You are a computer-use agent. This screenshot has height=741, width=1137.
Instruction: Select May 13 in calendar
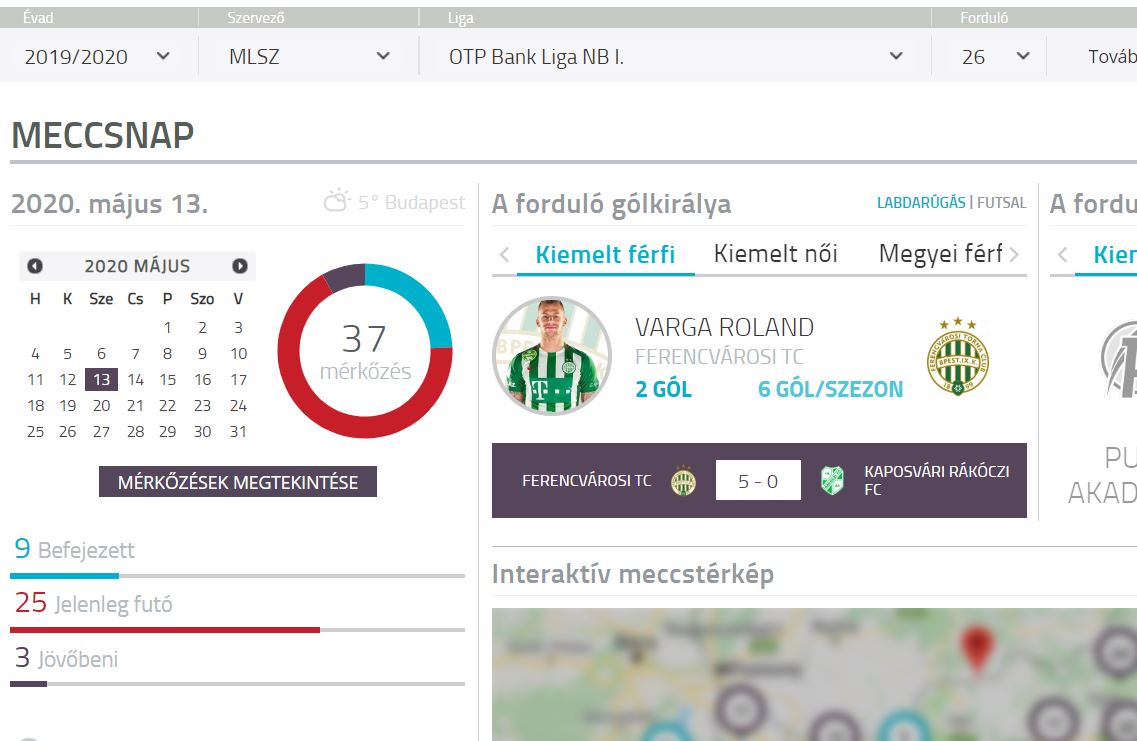(101, 379)
